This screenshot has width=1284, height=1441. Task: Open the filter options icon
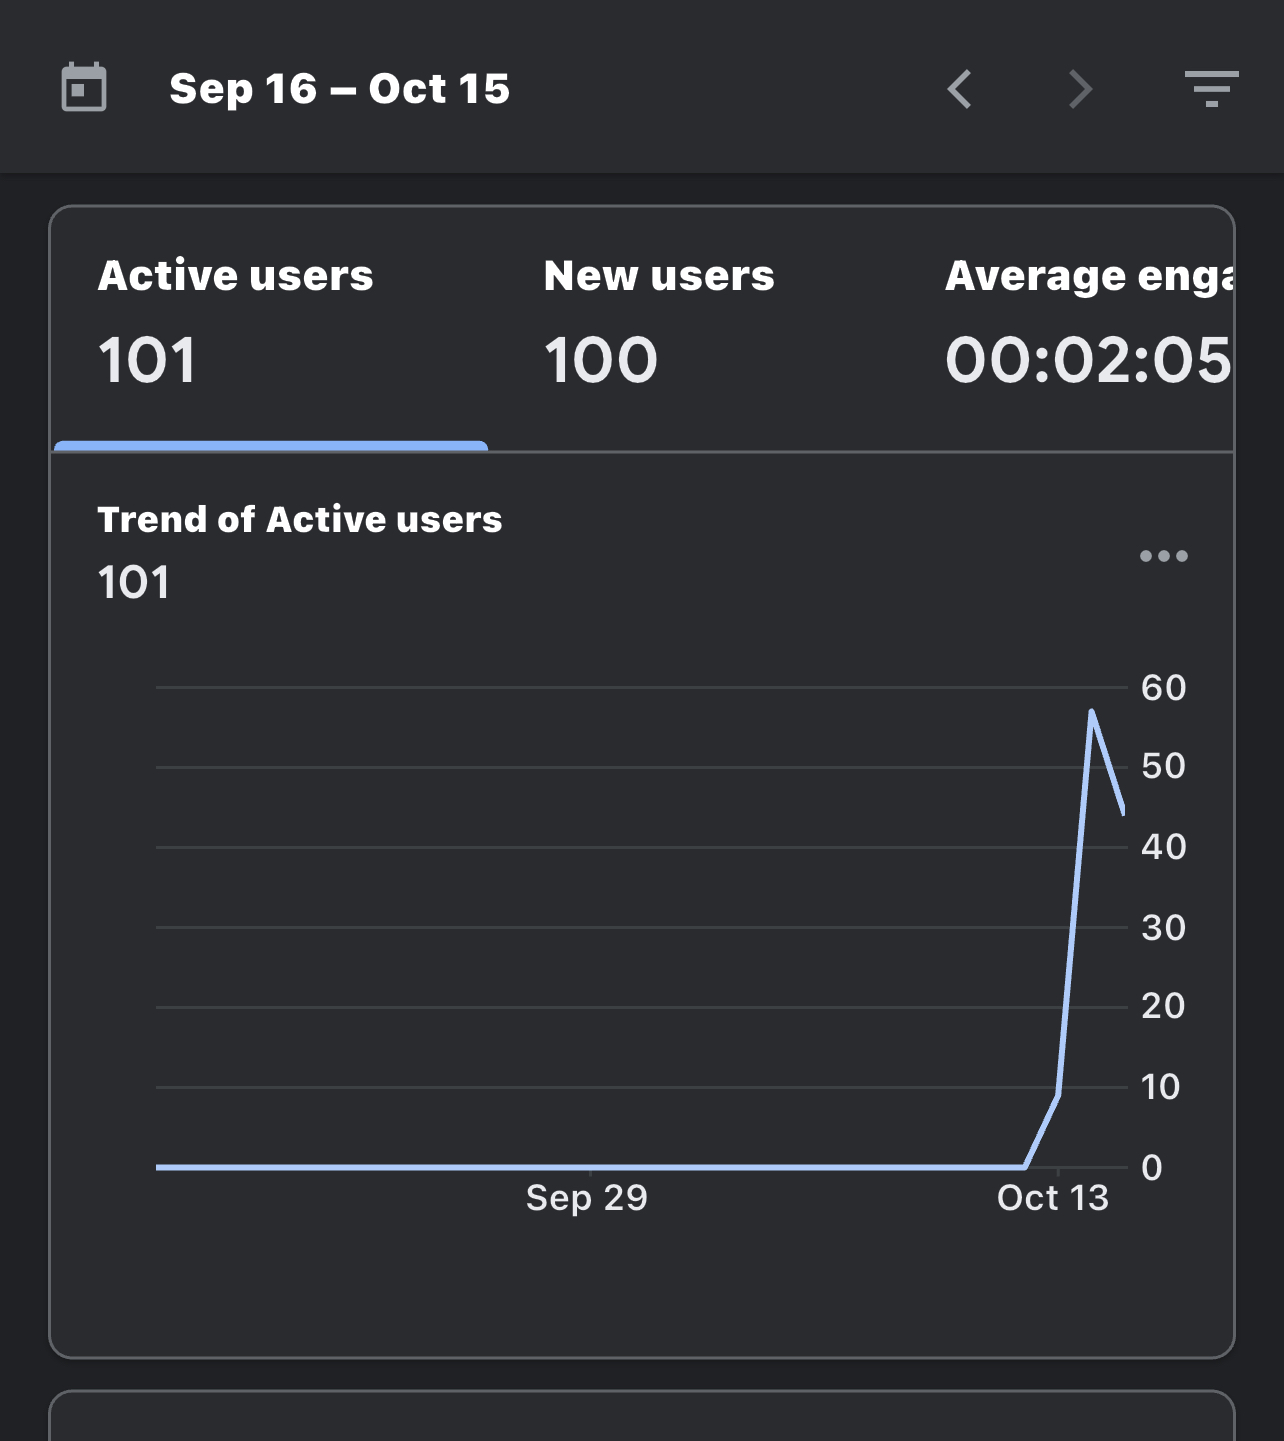tap(1211, 89)
